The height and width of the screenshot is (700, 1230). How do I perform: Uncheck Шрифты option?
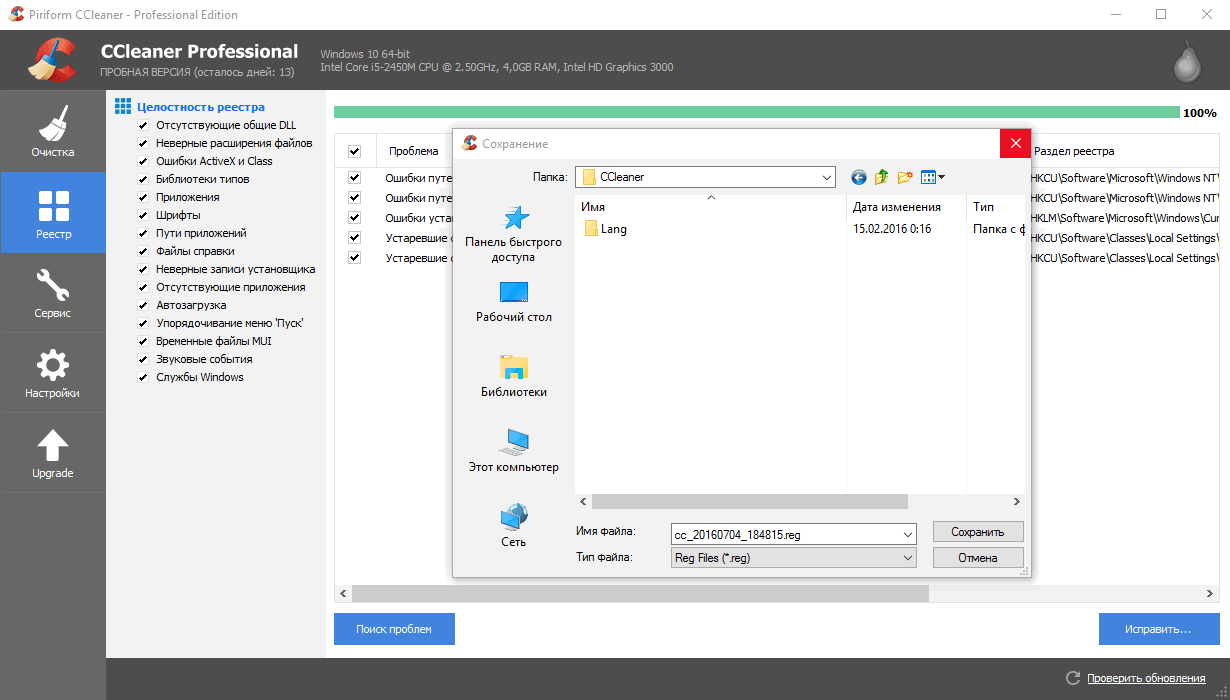coord(143,215)
